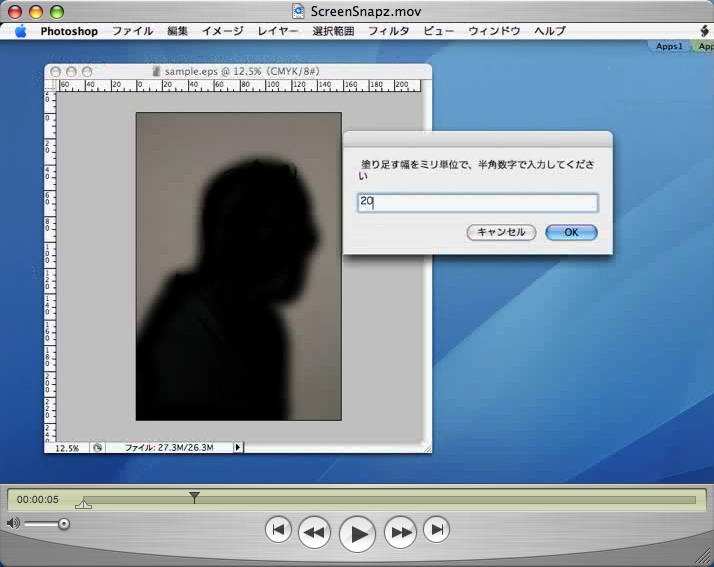Click the status bar preview icon

pos(97,448)
